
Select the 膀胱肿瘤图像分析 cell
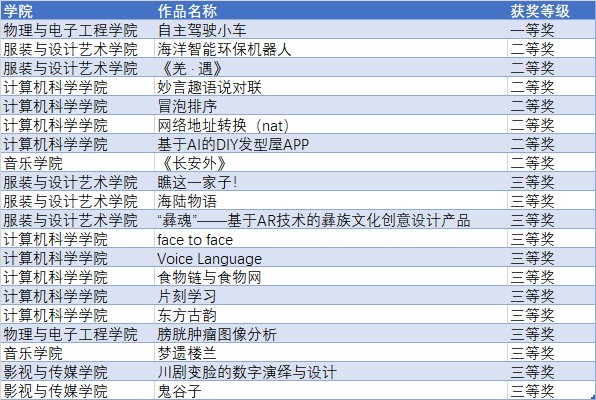[x=331, y=333]
